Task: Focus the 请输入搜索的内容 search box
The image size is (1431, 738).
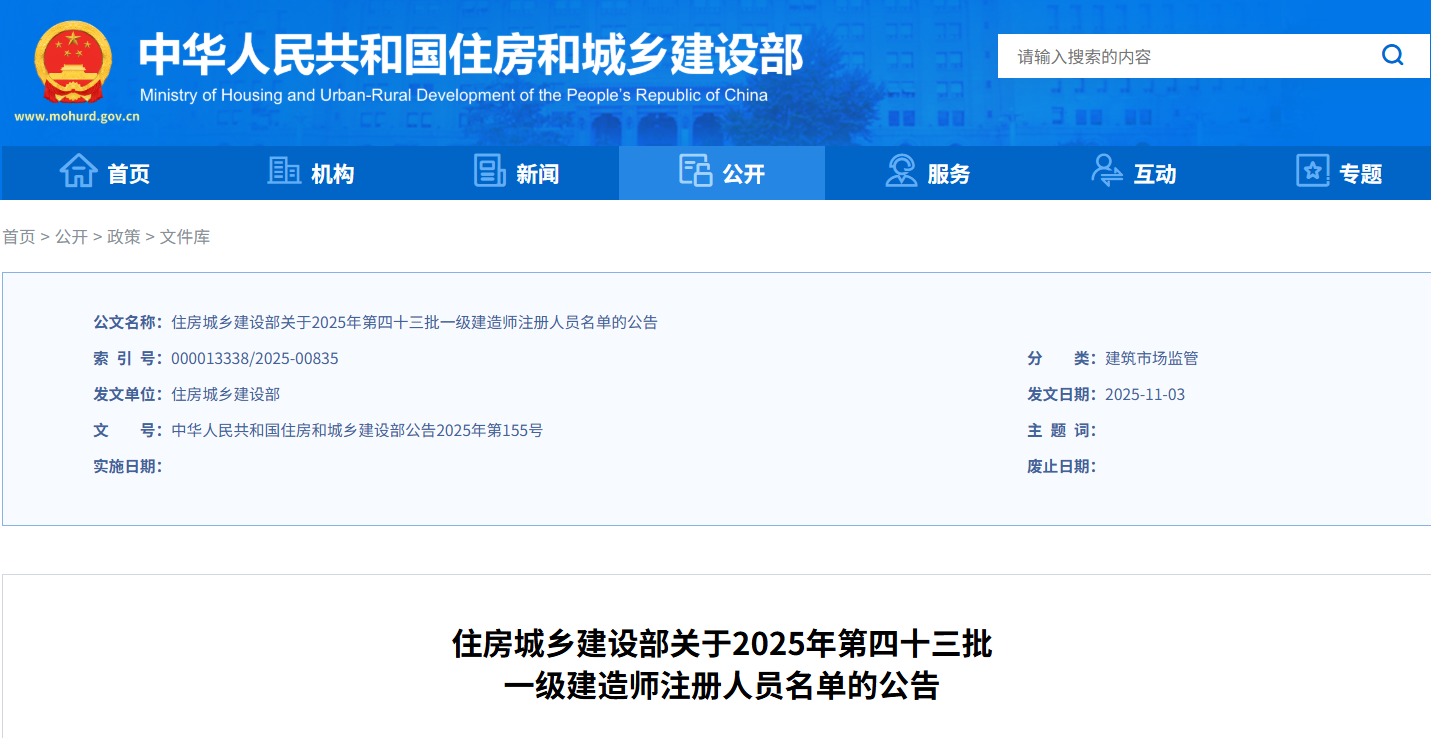Action: (x=1180, y=56)
